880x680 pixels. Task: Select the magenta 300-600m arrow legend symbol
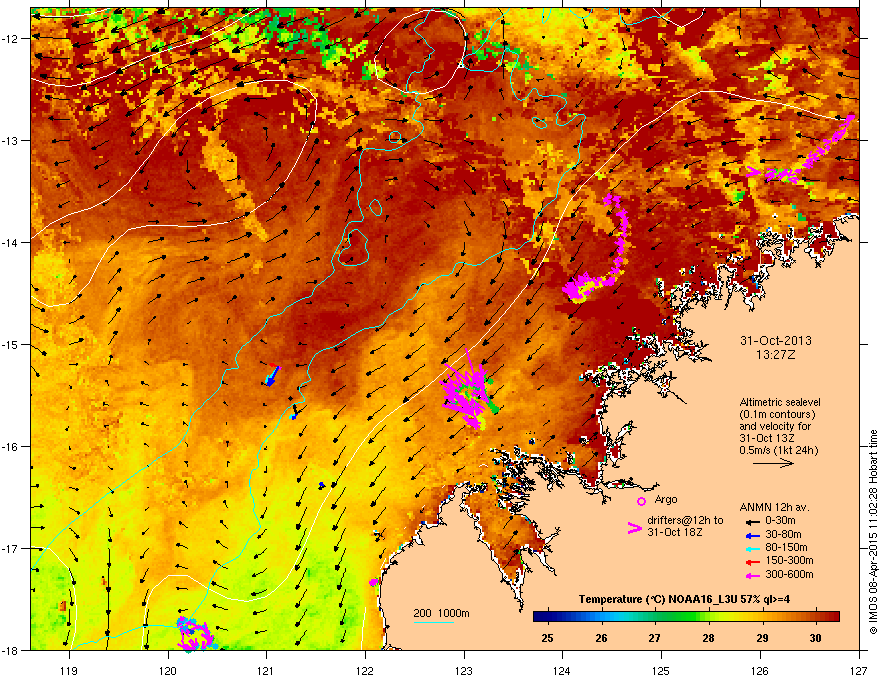752,575
